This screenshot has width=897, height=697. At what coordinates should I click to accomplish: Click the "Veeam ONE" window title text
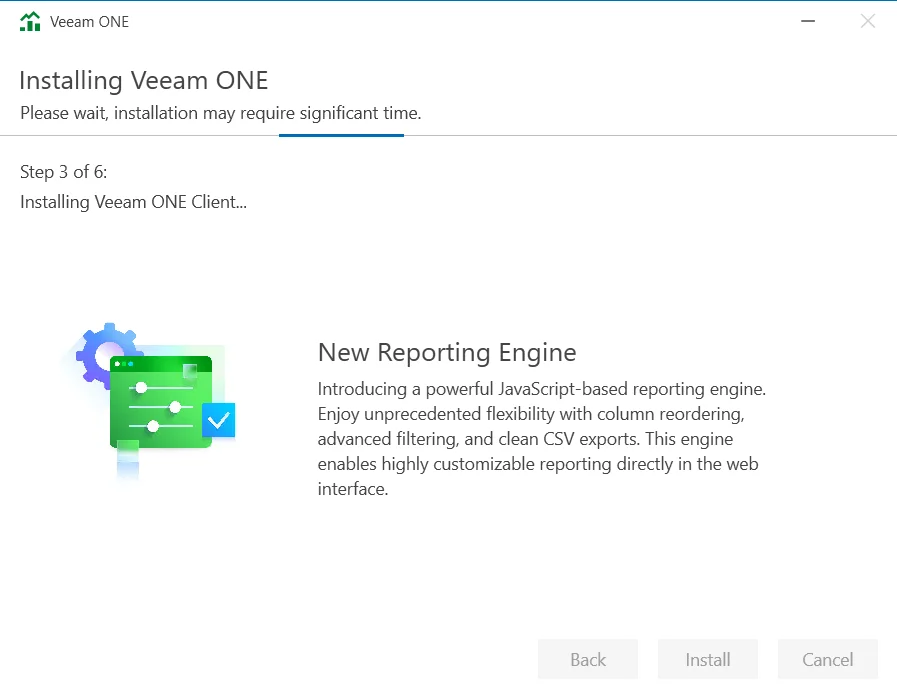pos(89,22)
